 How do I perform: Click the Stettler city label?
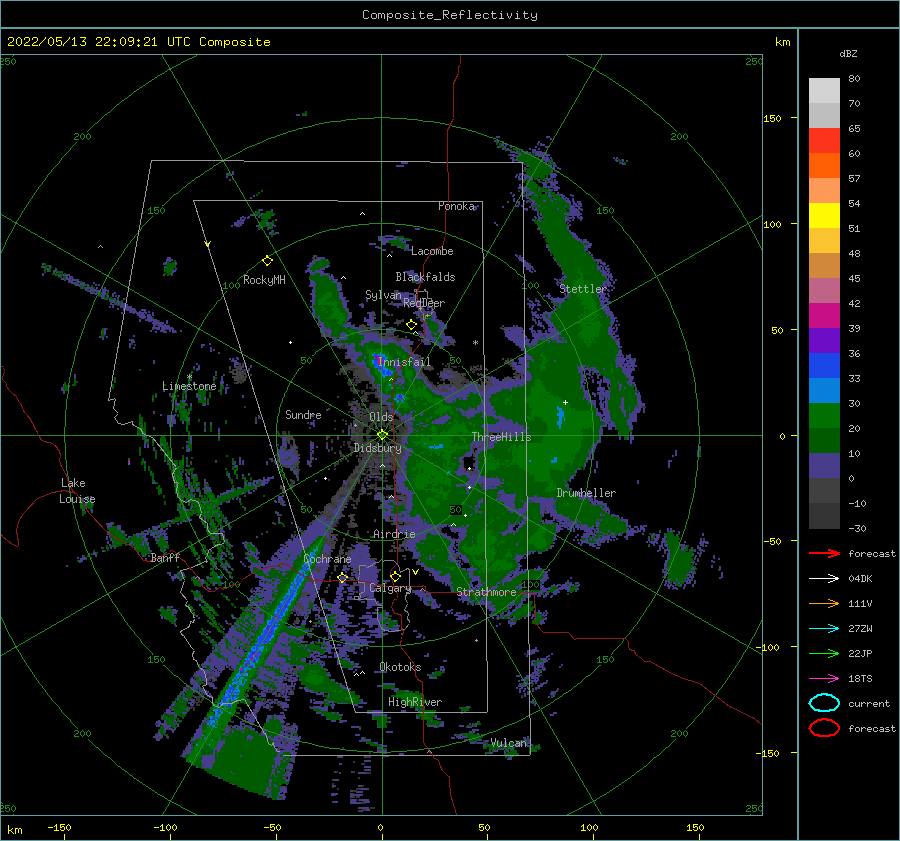coord(583,289)
